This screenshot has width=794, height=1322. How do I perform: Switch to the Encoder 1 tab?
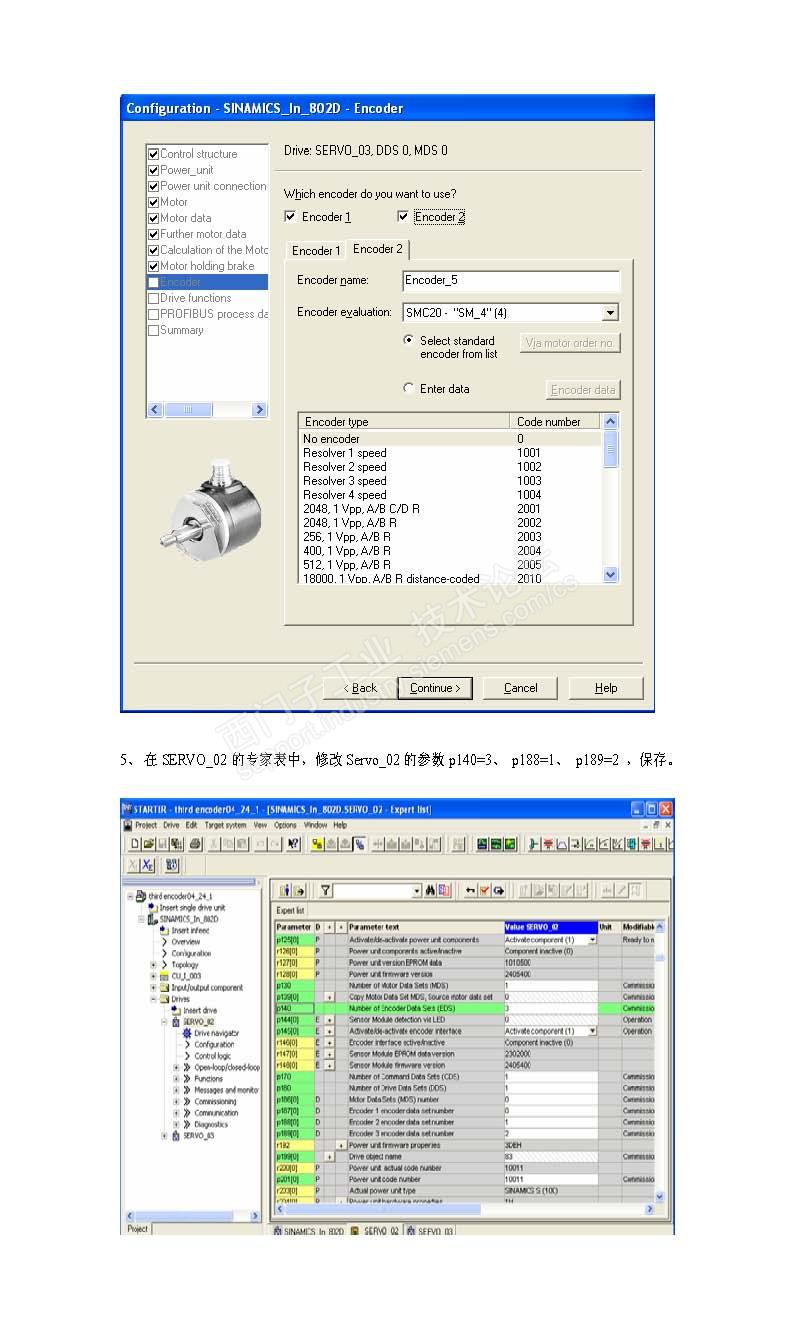click(x=316, y=251)
